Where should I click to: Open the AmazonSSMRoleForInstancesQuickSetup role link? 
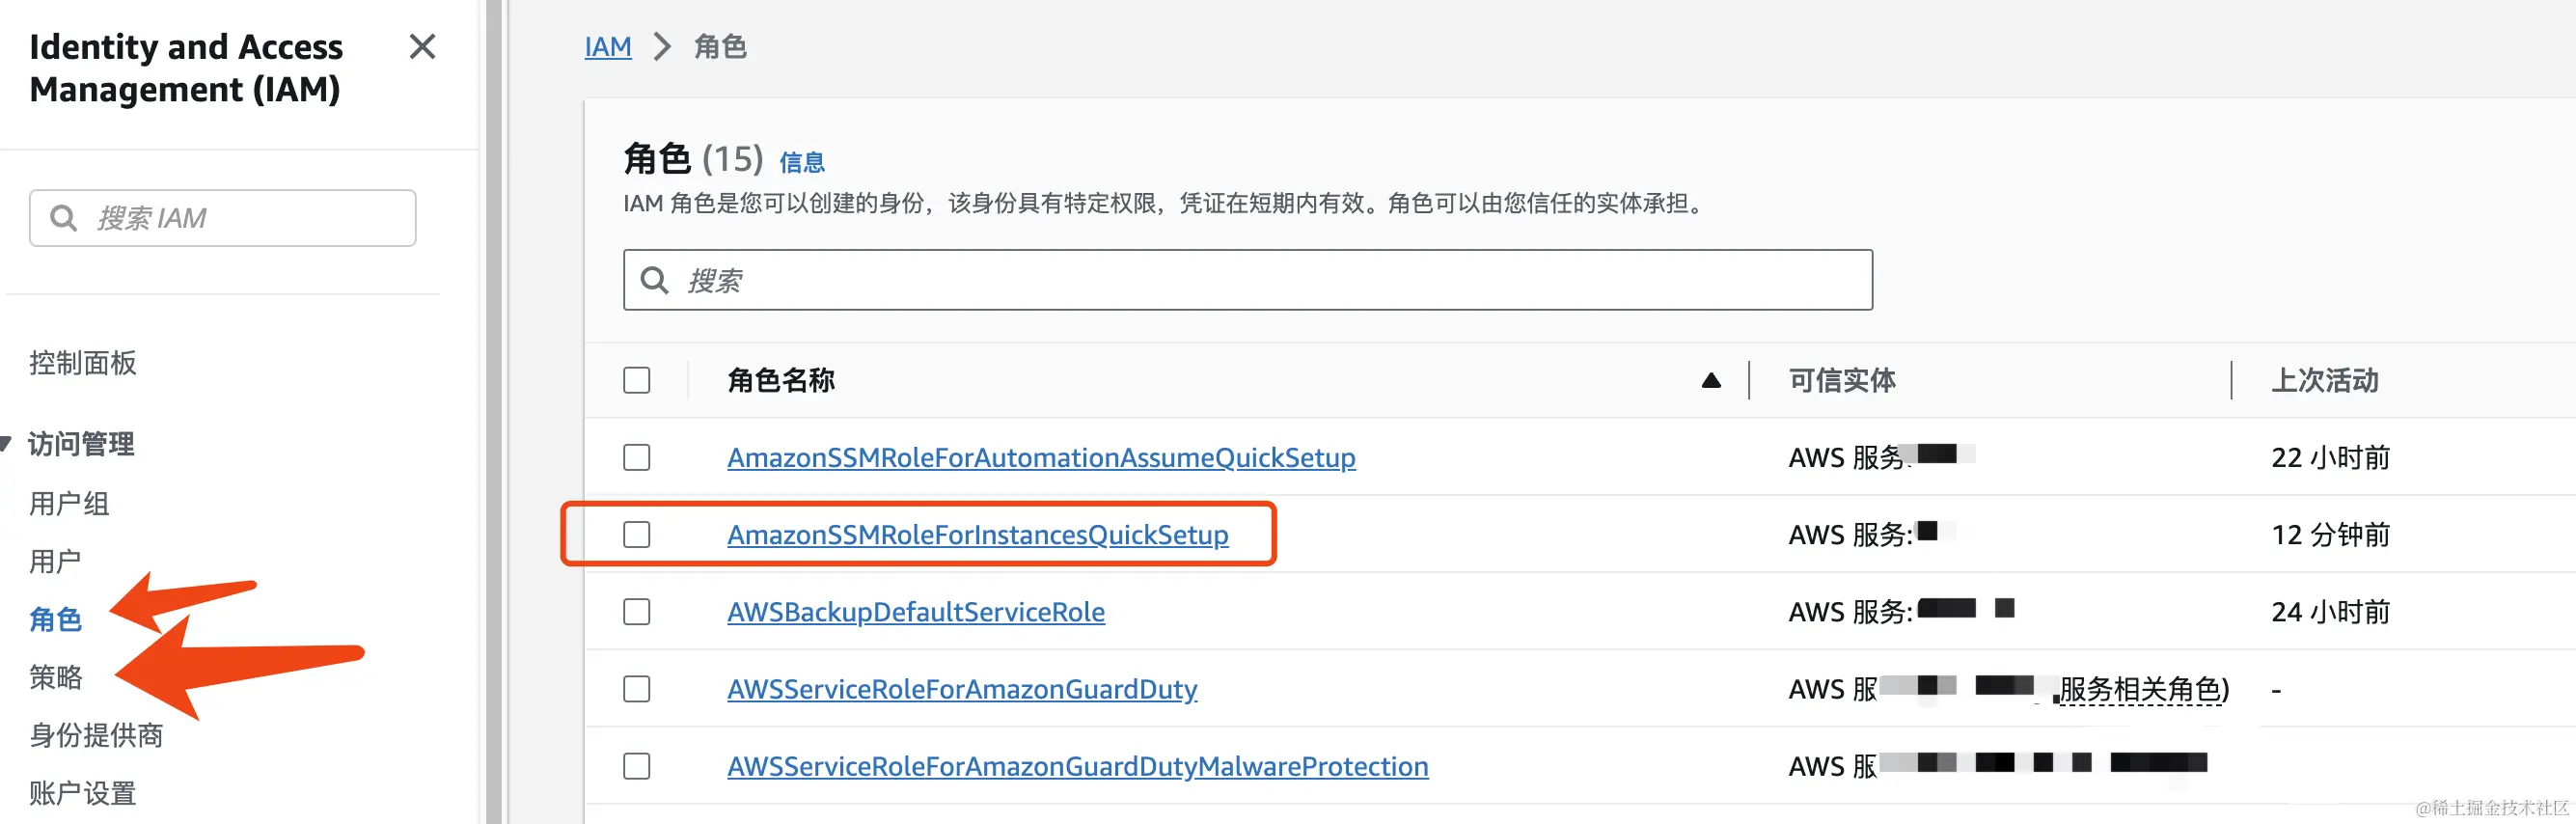coord(977,535)
